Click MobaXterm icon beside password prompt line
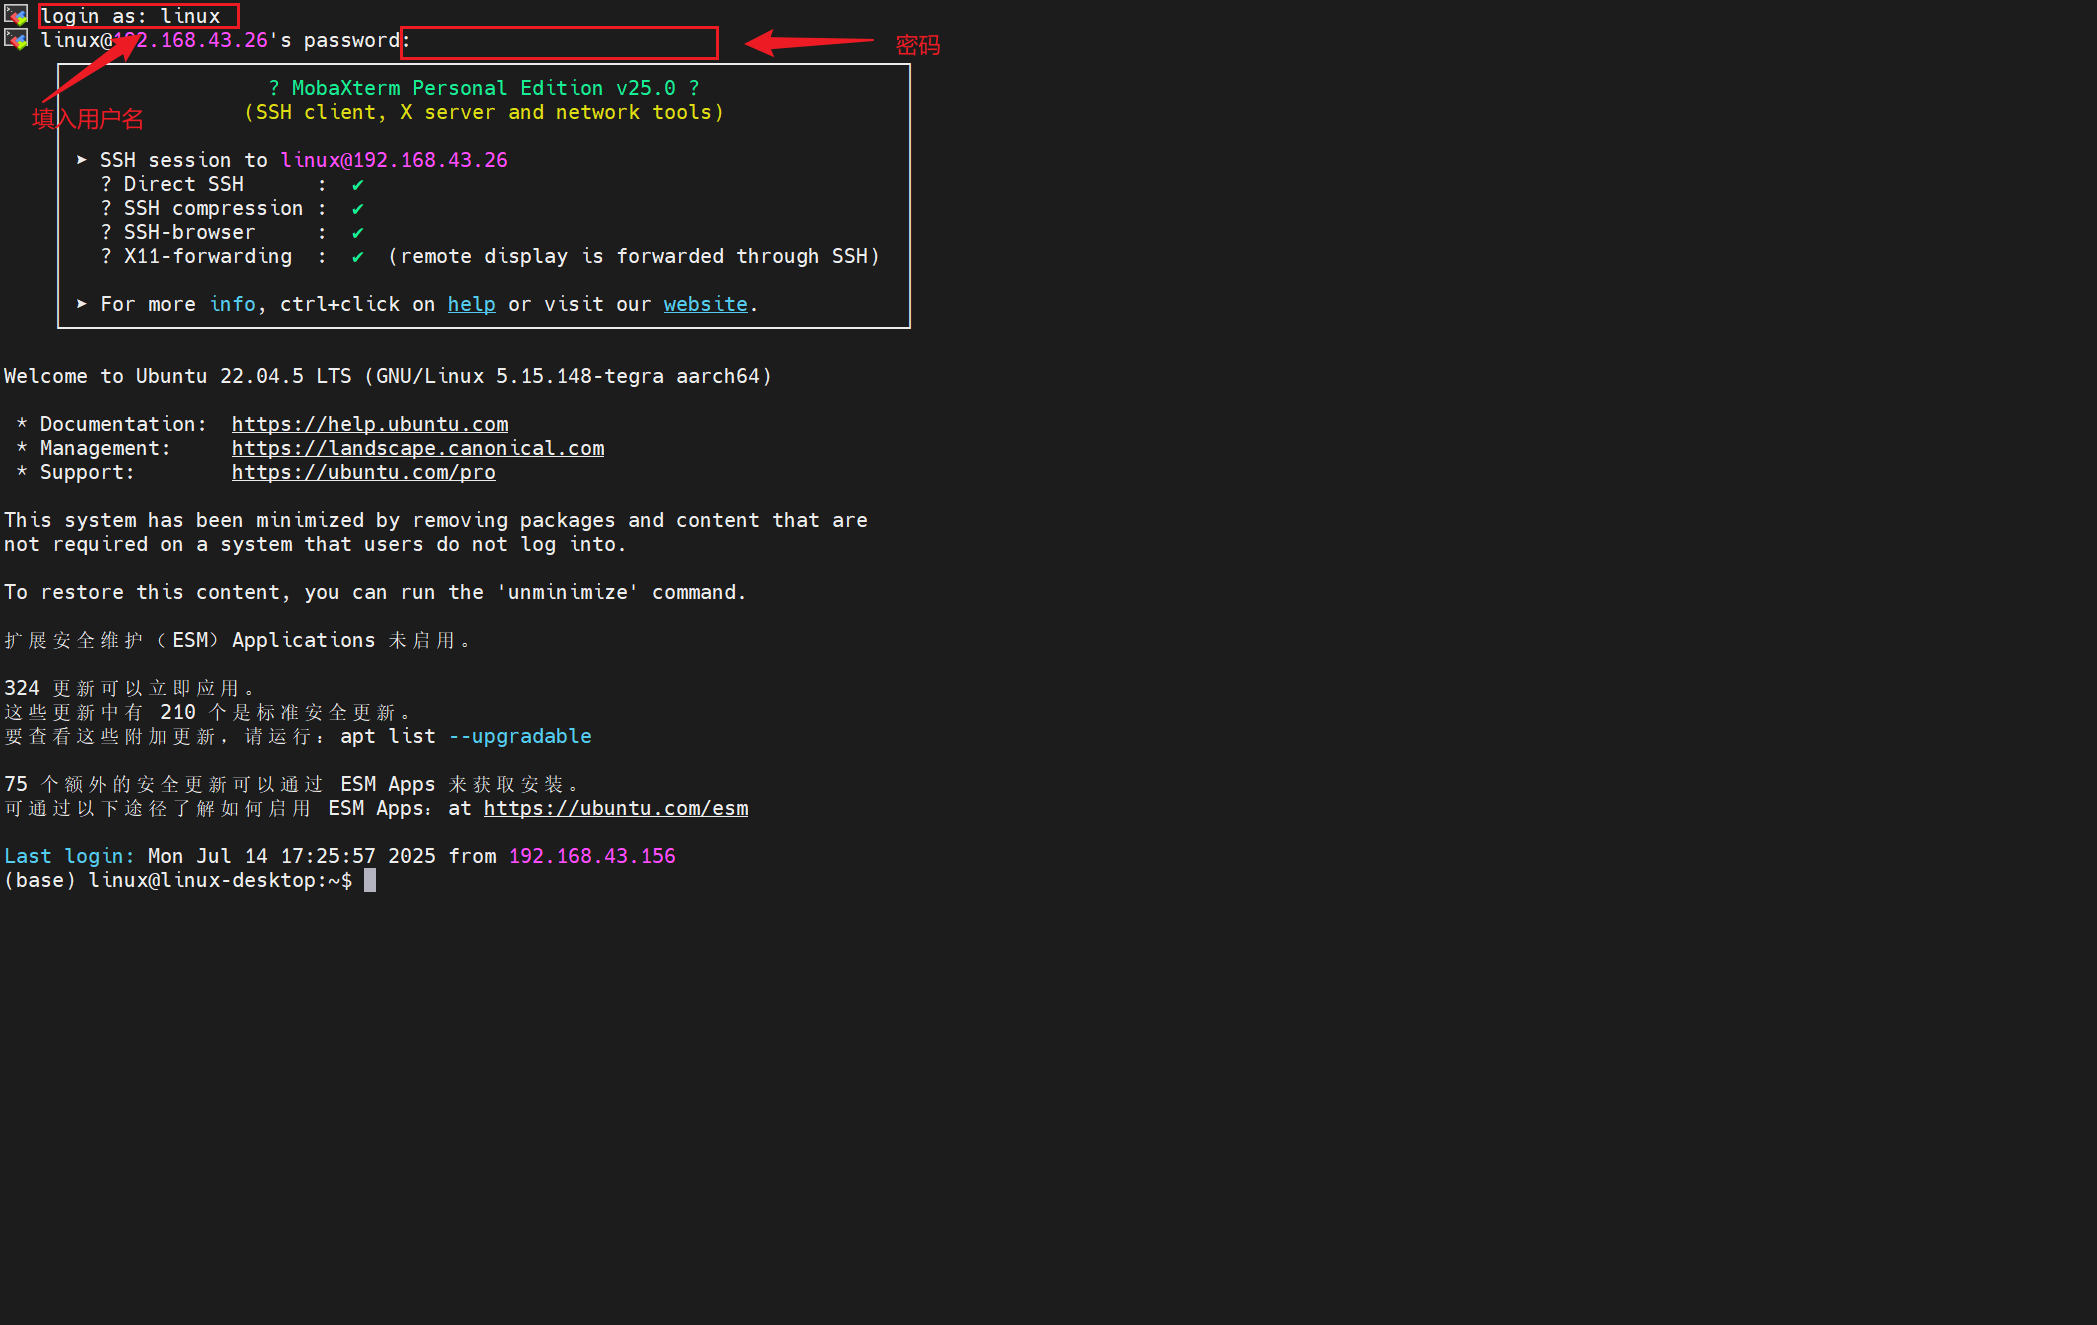2097x1325 pixels. pyautogui.click(x=15, y=39)
